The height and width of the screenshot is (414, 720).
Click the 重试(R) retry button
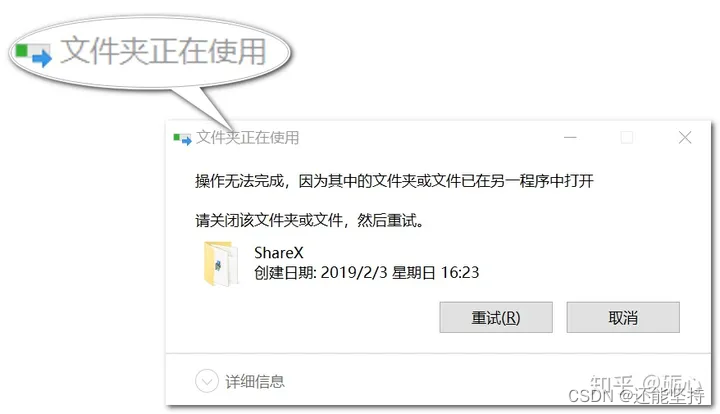(x=496, y=317)
